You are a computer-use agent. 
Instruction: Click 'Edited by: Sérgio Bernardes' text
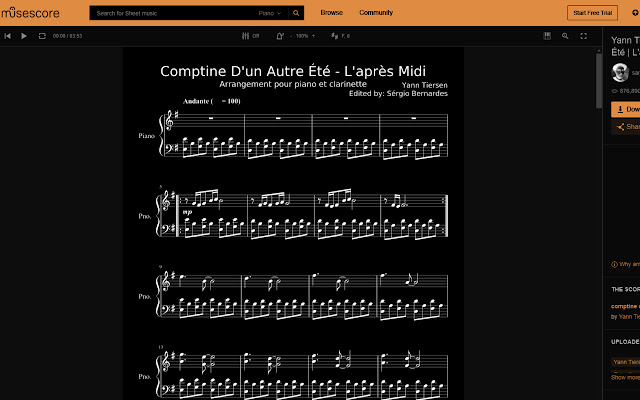pos(398,93)
